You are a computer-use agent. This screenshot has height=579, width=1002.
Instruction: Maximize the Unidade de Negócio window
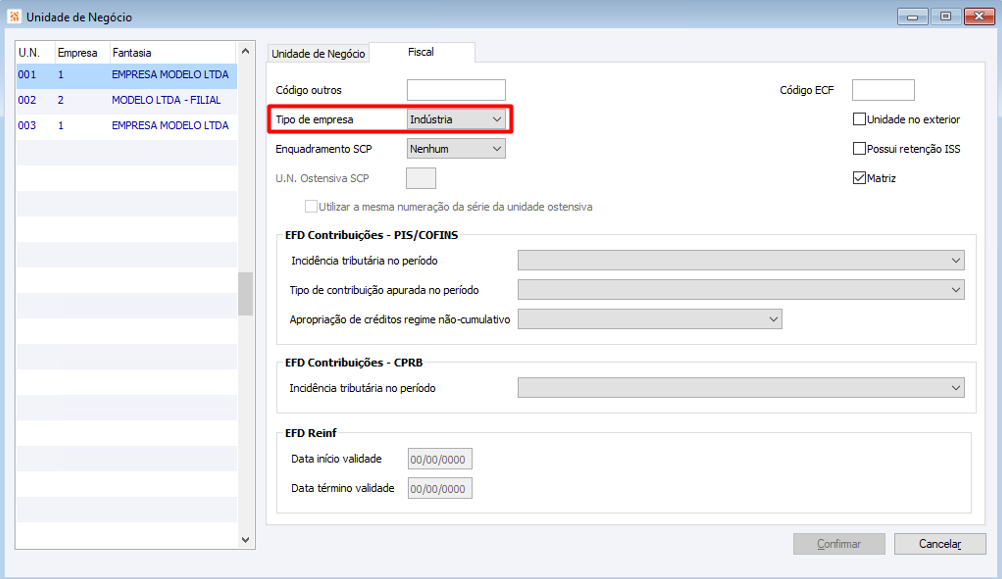tap(946, 17)
